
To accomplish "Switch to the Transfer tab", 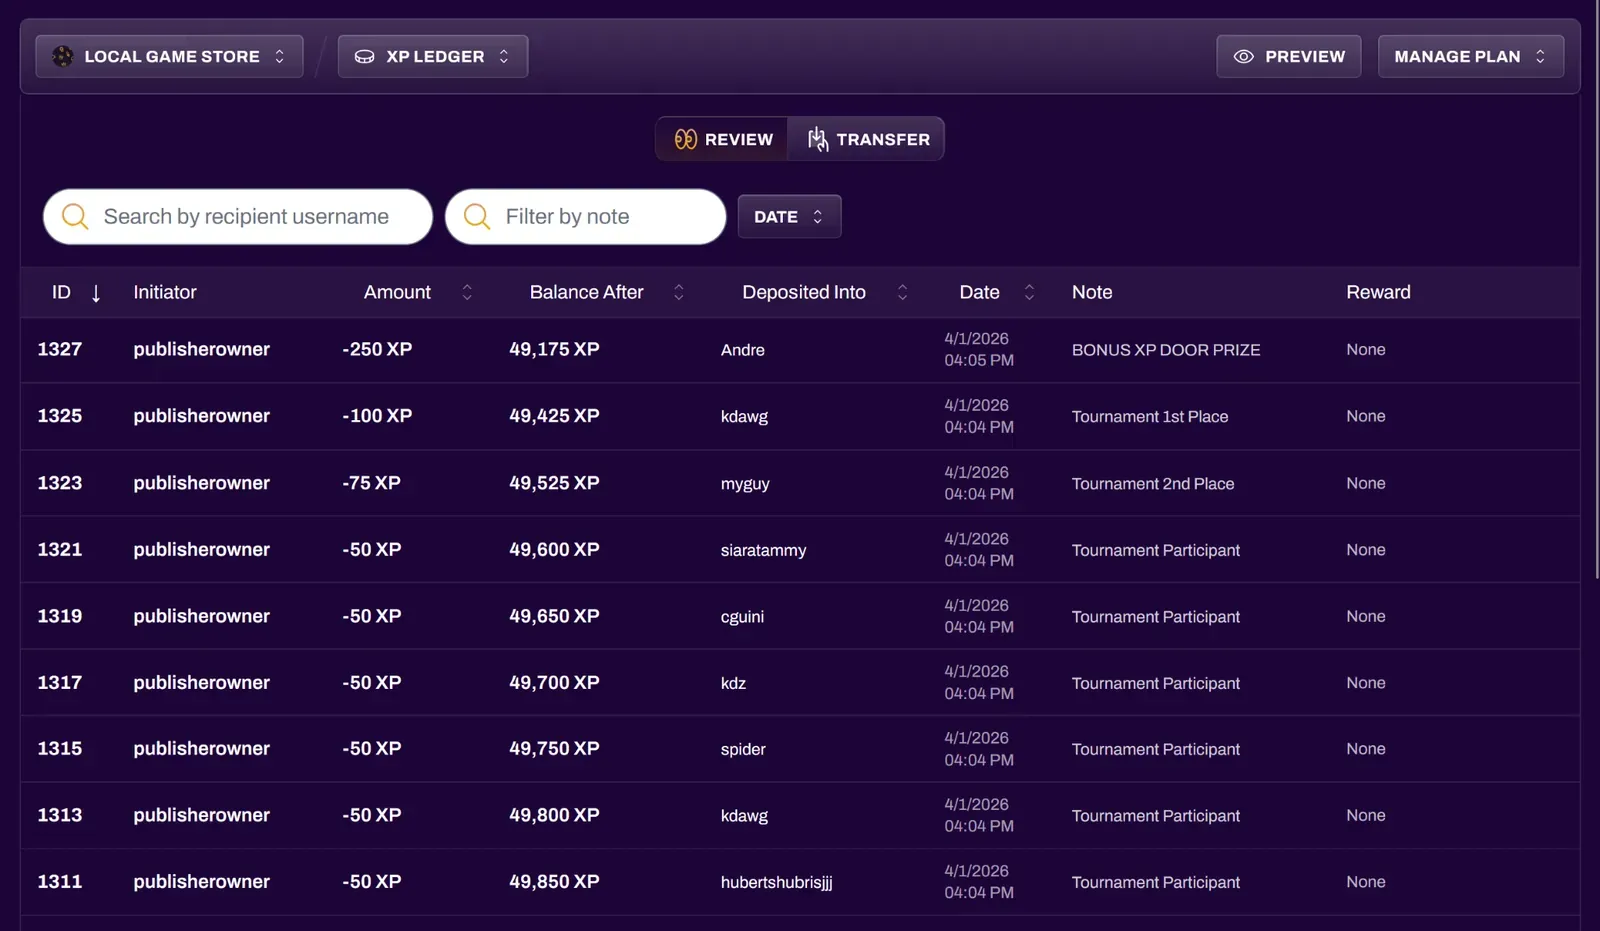I will [x=867, y=139].
